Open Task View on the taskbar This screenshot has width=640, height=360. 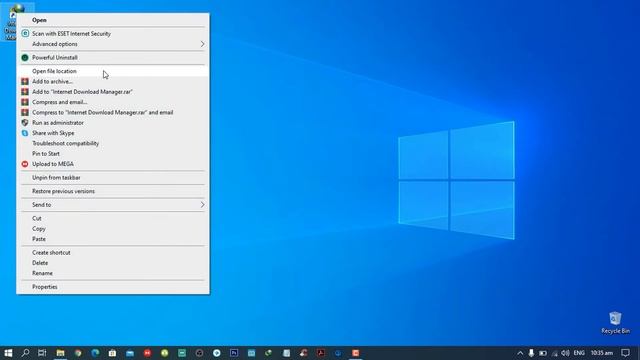coord(42,353)
